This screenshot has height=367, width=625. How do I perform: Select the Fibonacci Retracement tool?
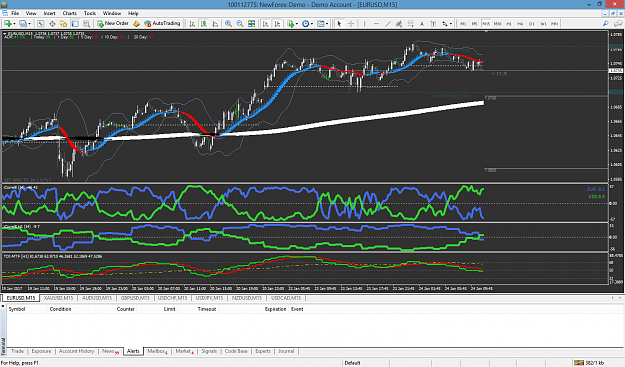(x=411, y=24)
